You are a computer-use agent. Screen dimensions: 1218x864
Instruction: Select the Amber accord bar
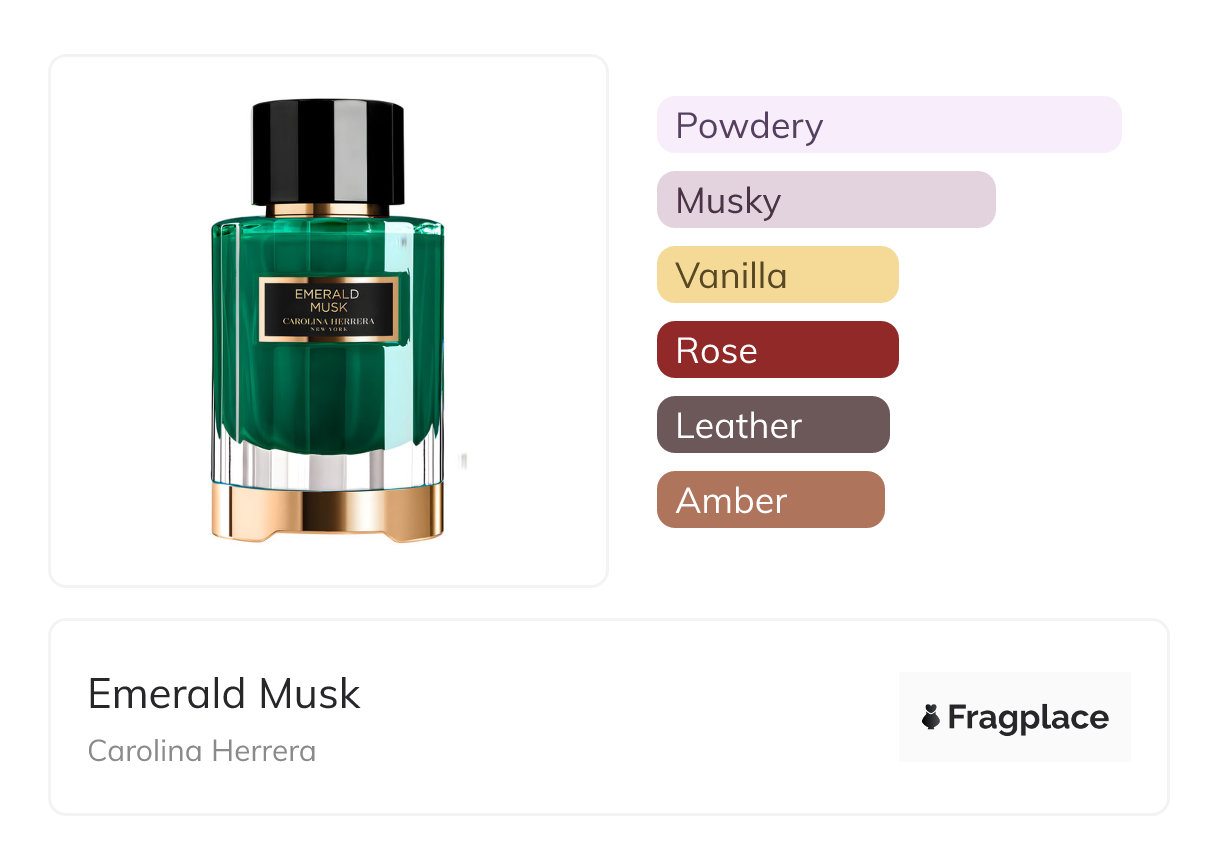click(771, 500)
